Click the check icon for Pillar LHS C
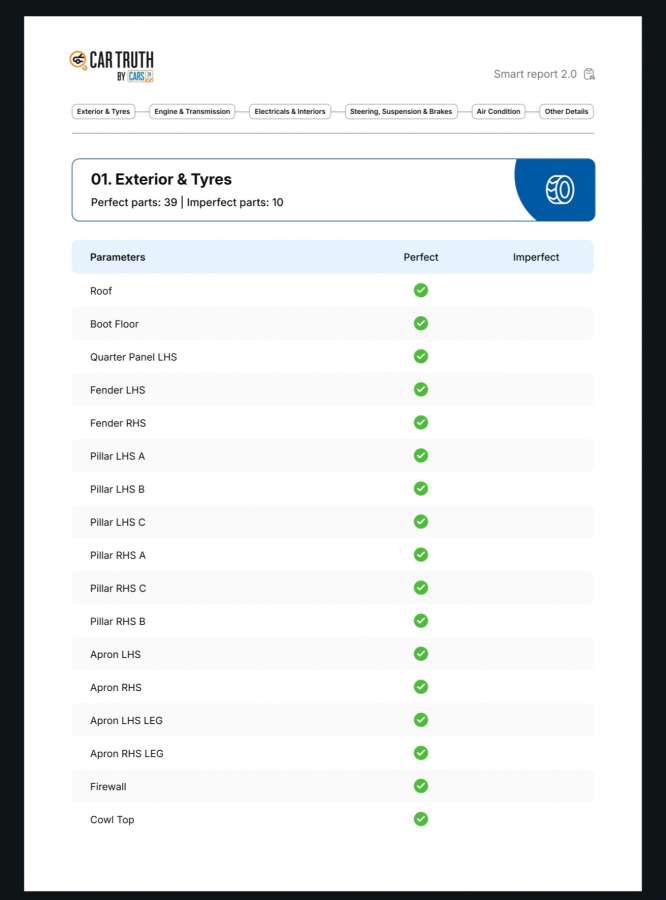The width and height of the screenshot is (666, 900). point(421,522)
